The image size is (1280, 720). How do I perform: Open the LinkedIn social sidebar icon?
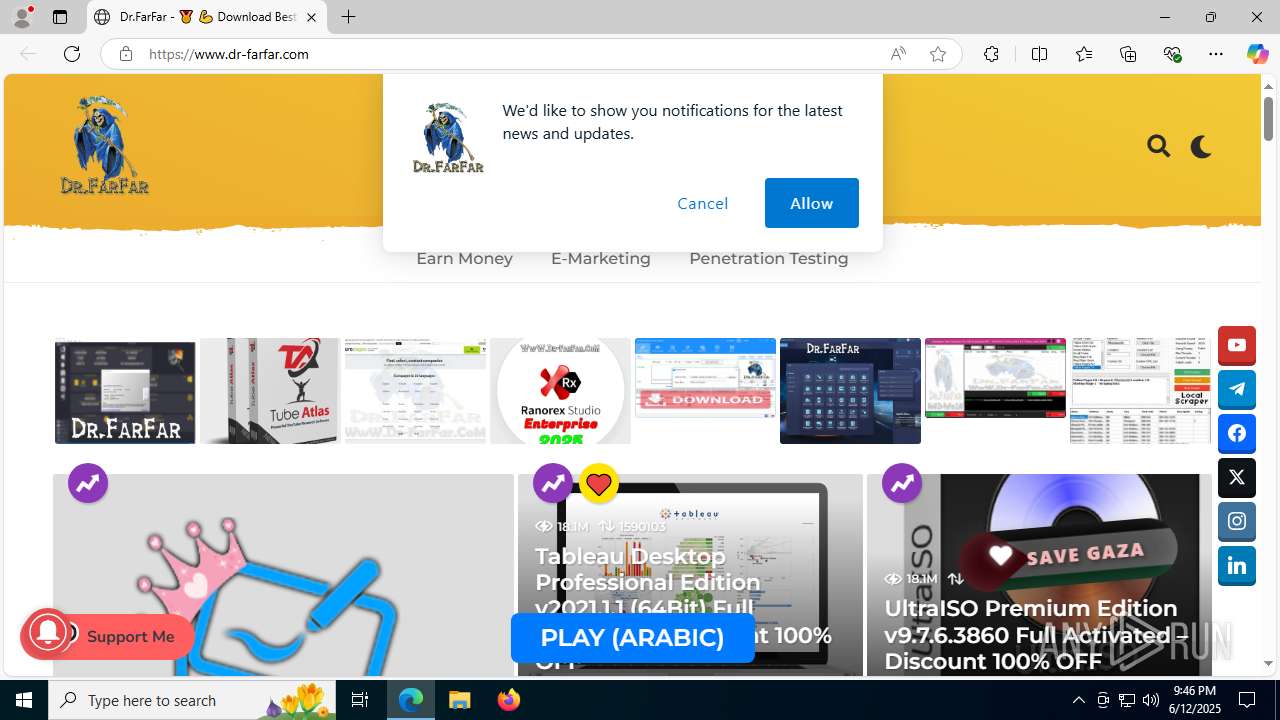tap(1237, 566)
